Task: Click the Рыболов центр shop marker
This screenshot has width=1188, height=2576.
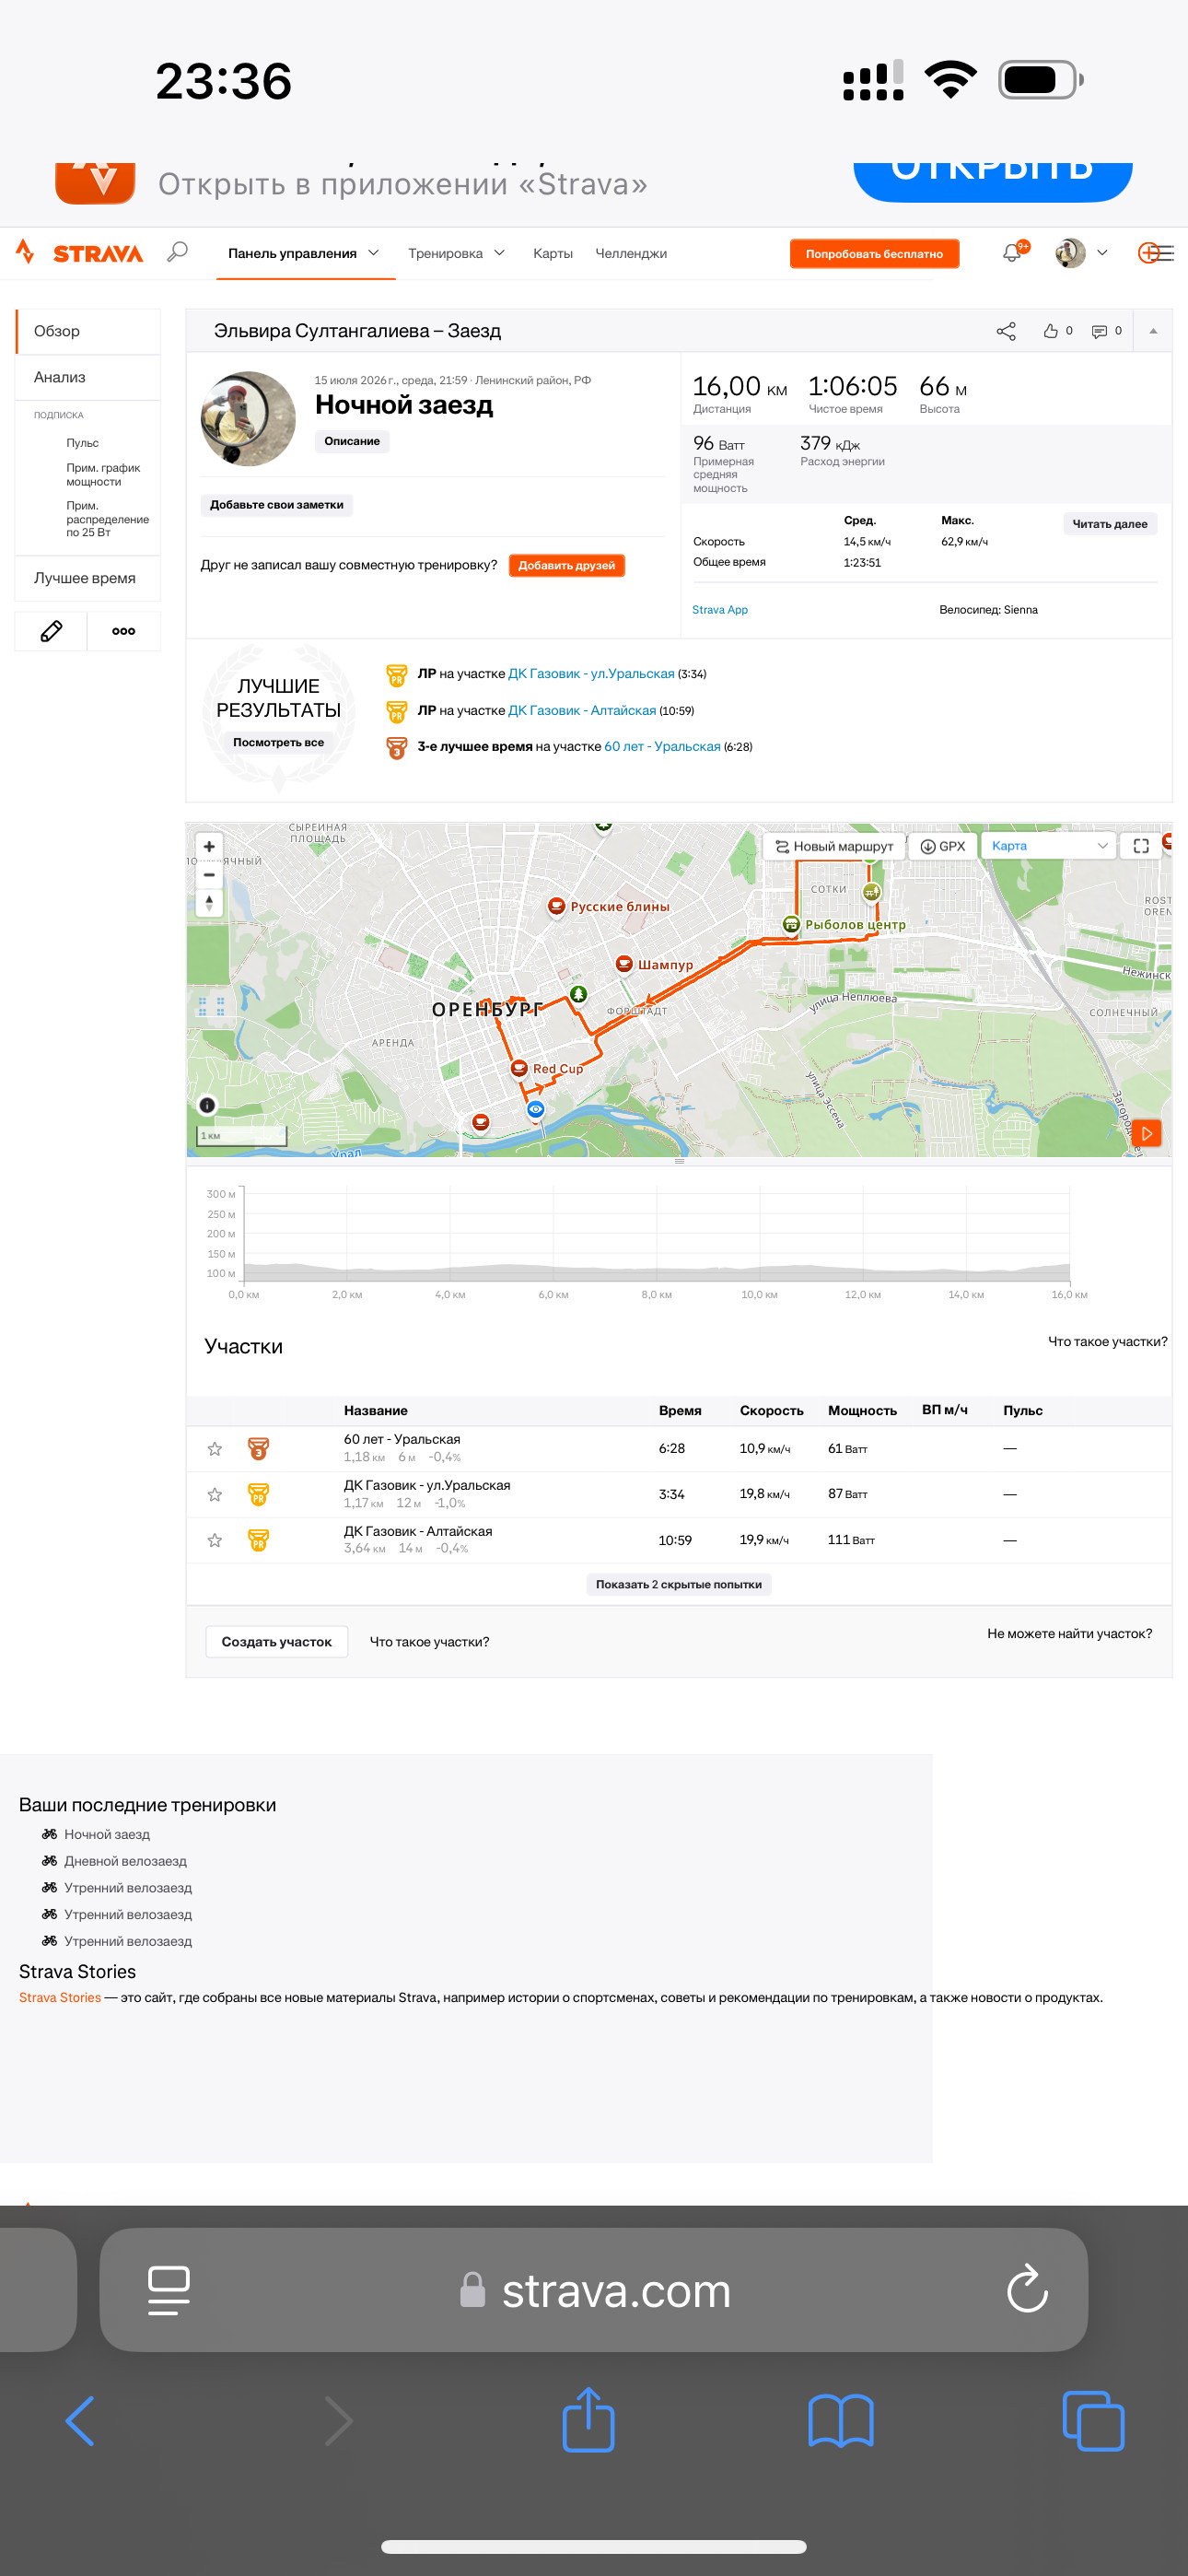Action: 791,924
